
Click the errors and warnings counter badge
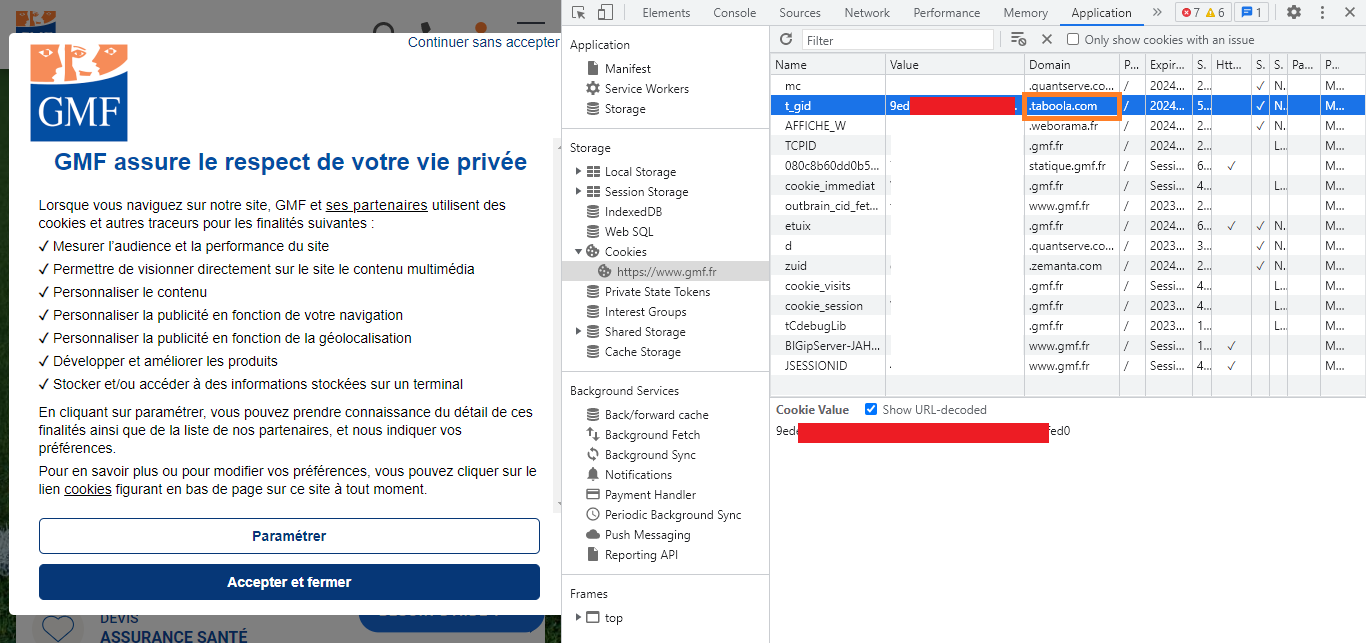1203,13
